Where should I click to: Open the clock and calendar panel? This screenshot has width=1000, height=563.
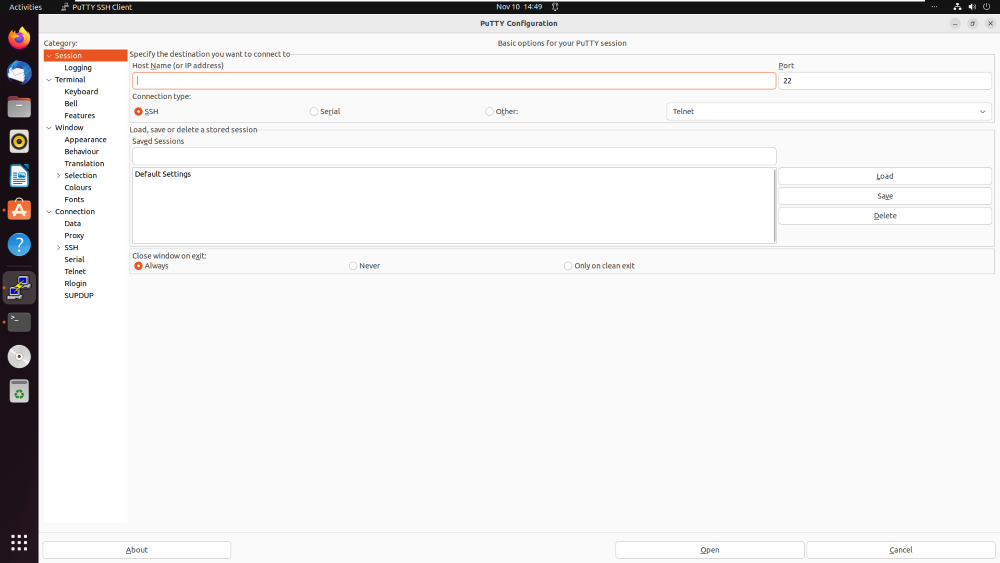click(519, 7)
